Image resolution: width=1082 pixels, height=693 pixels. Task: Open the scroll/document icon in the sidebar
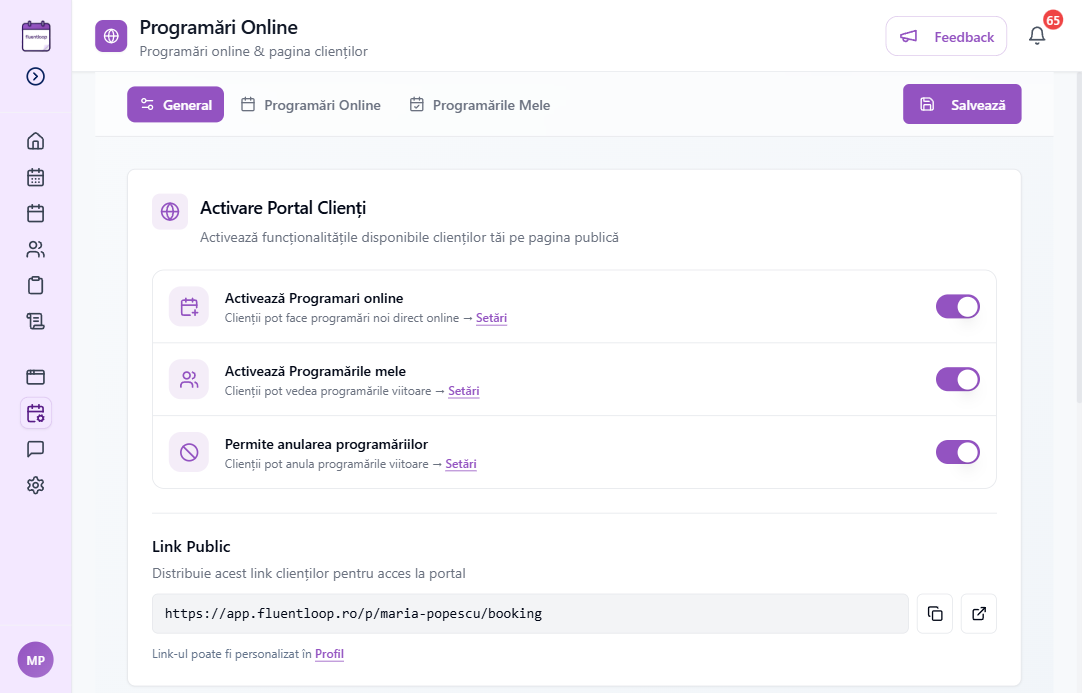(x=35, y=321)
